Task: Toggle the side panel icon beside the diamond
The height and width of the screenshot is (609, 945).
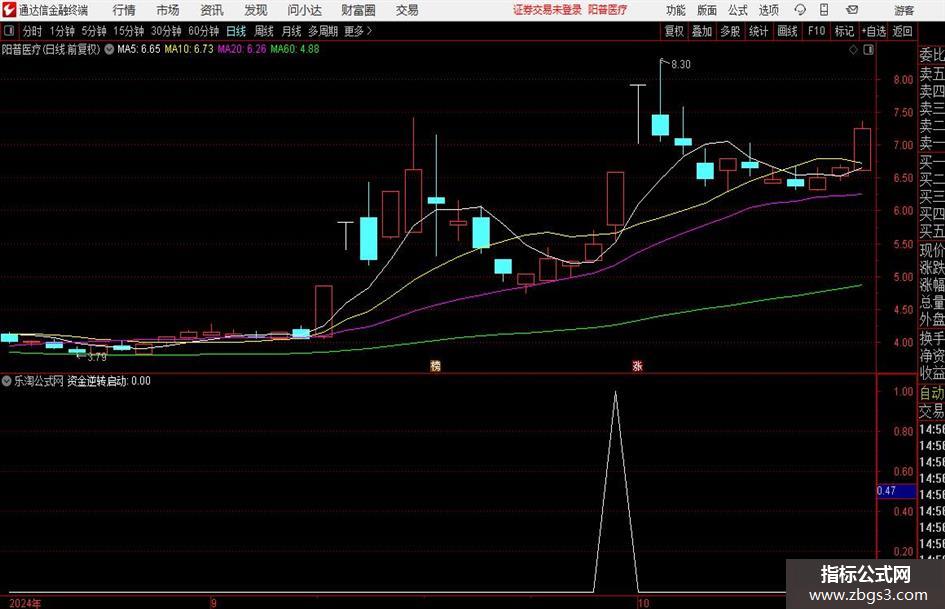Action: 868,50
